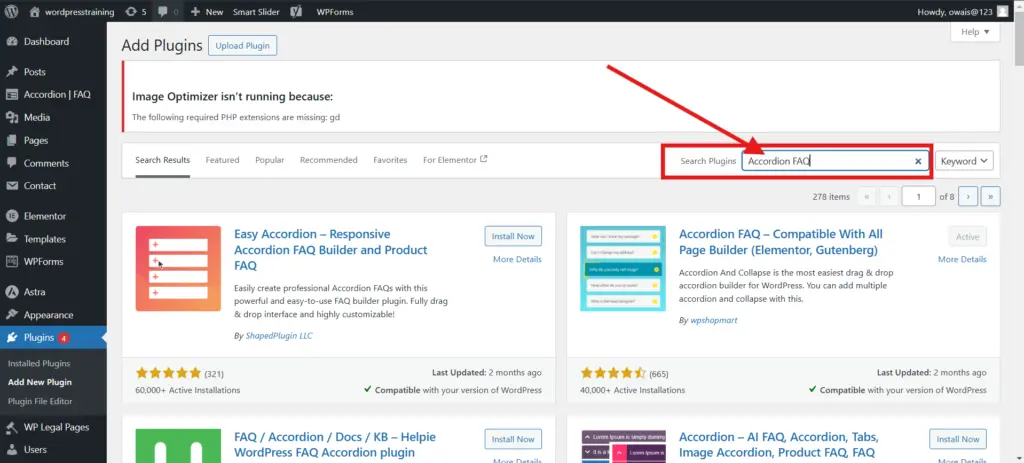Image resolution: width=1024 pixels, height=463 pixels.
Task: Open Accordion FAQ Compatible plugin title
Action: 780,242
